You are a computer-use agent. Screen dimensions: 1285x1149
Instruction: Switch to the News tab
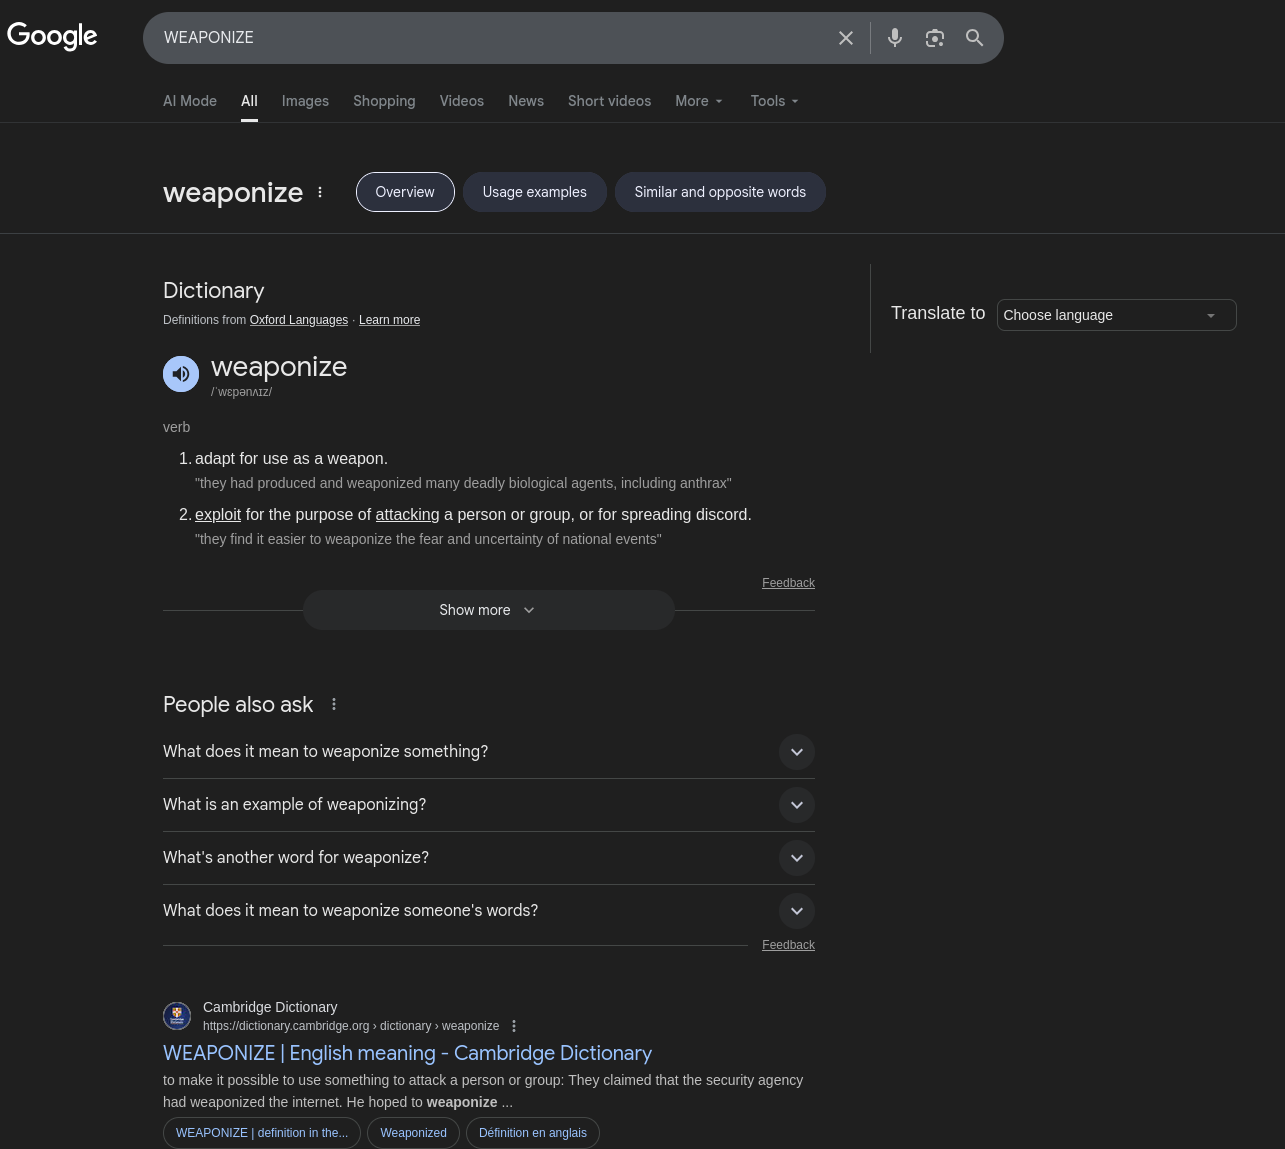[x=526, y=101]
